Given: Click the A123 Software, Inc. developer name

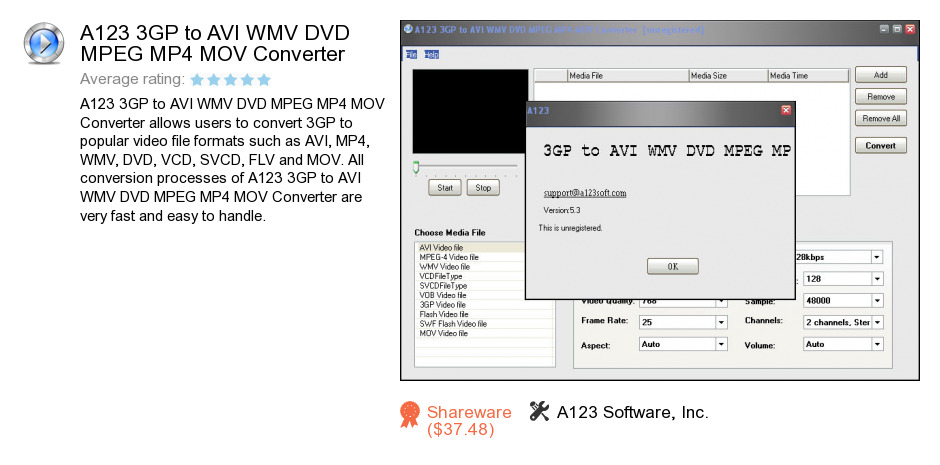Looking at the screenshot, I should point(632,412).
